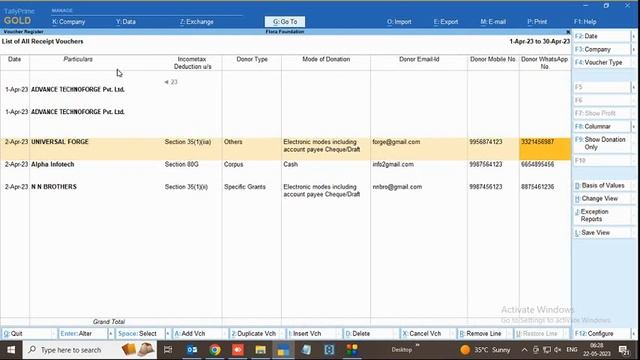640x360 pixels.
Task: Open the E: Export menu
Action: click(x=446, y=22)
